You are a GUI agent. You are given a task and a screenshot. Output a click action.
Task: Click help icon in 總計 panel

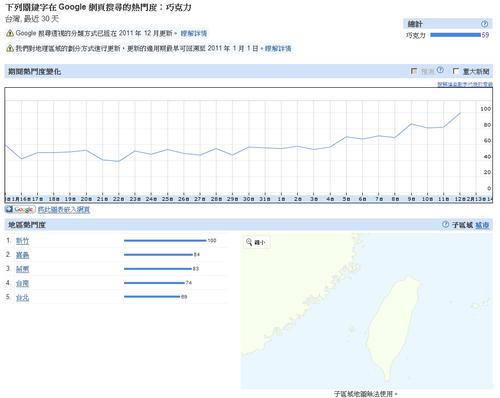coord(484,24)
